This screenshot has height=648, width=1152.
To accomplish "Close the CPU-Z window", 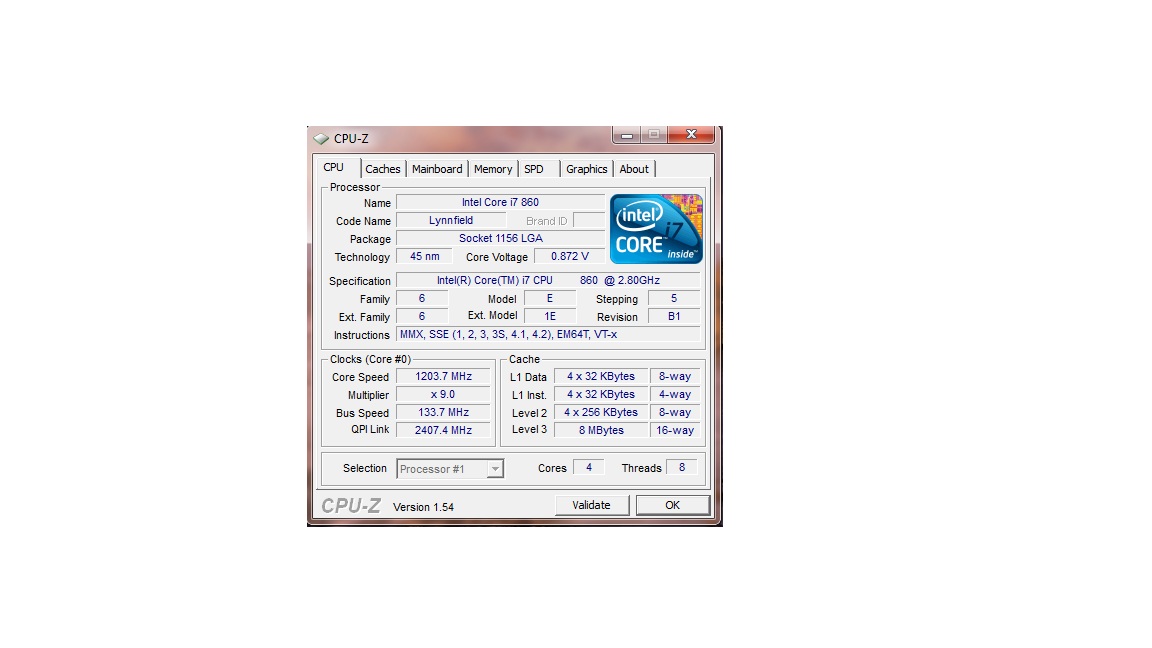I will tap(691, 134).
